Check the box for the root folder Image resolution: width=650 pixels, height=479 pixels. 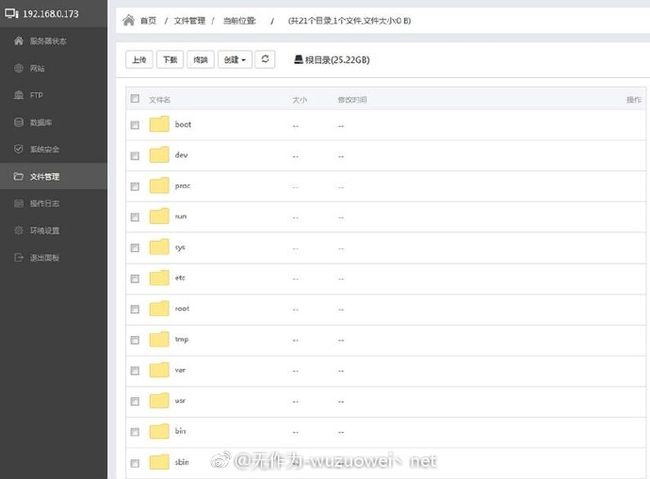[135, 309]
